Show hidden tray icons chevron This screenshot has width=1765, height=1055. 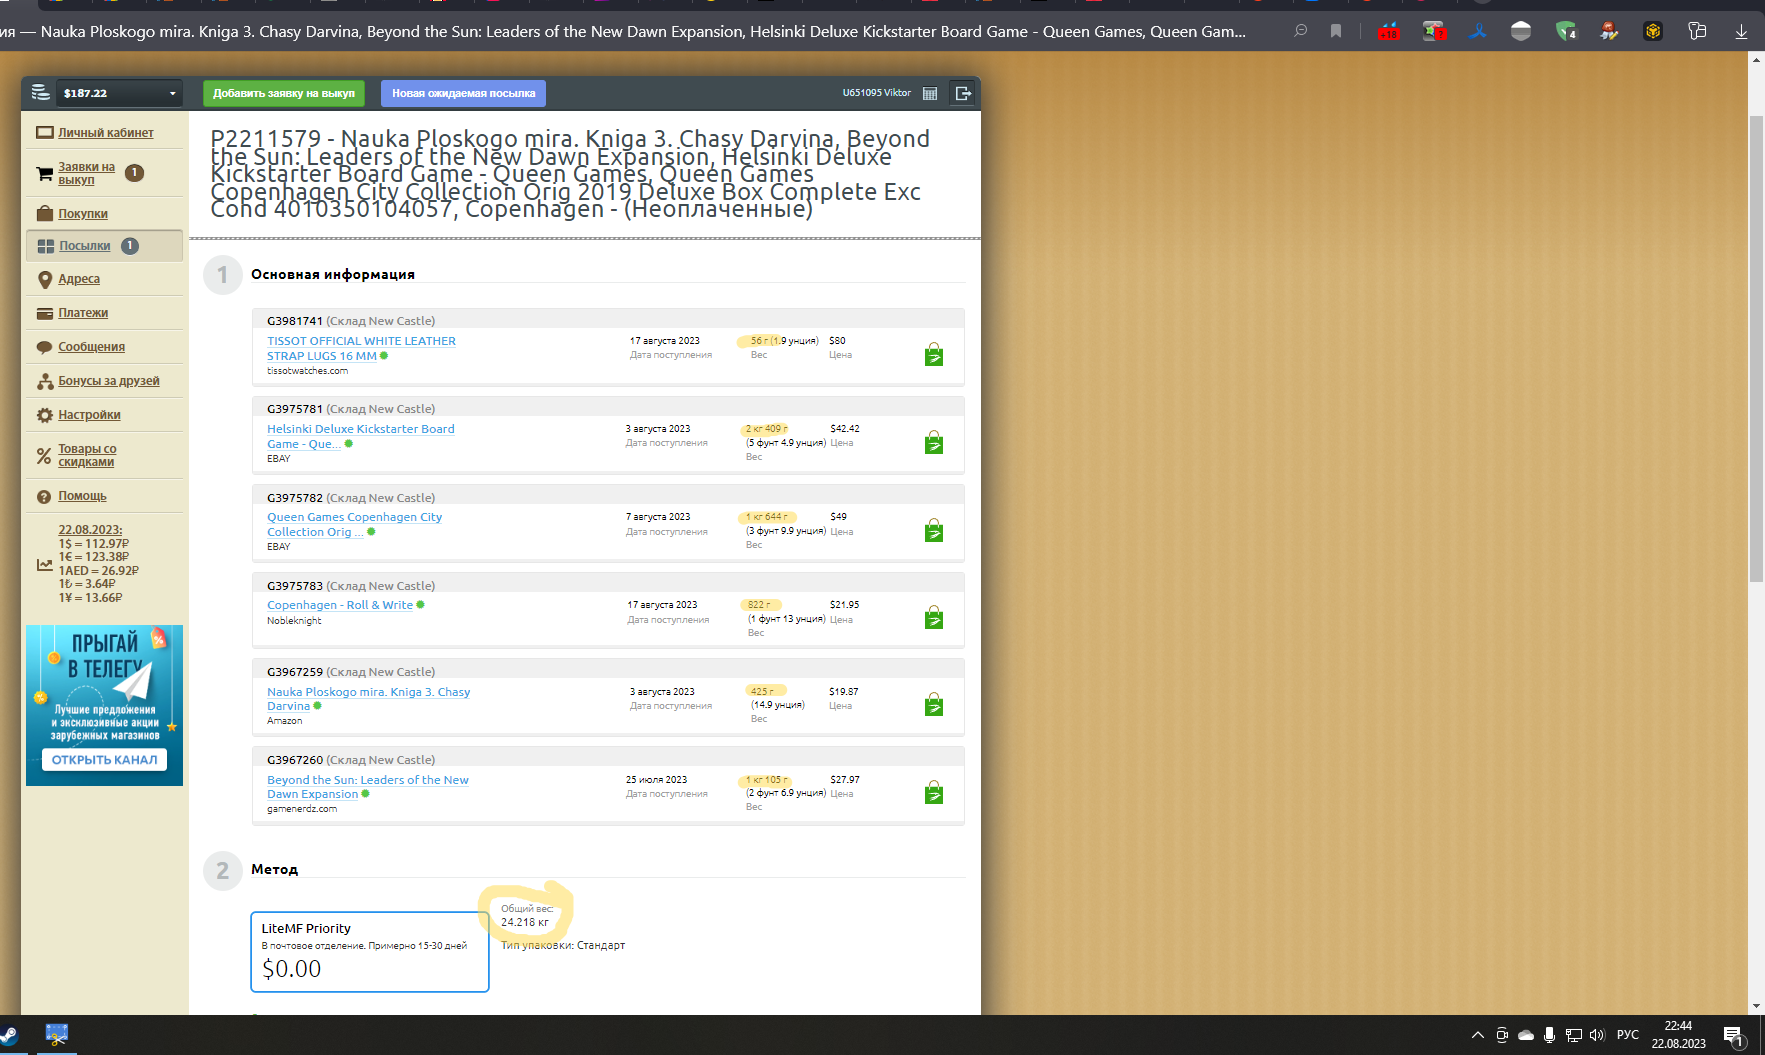[1477, 1035]
